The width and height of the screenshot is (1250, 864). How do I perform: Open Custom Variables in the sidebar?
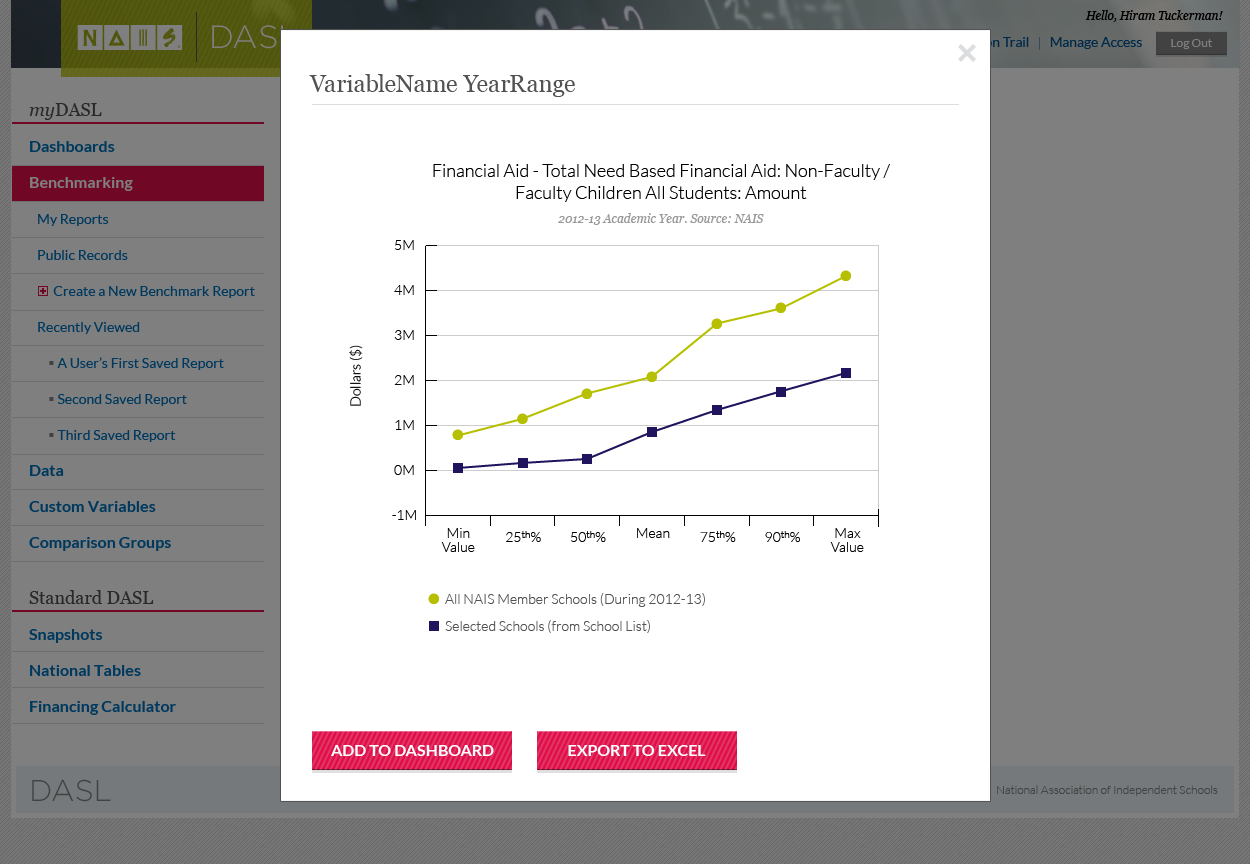click(92, 507)
